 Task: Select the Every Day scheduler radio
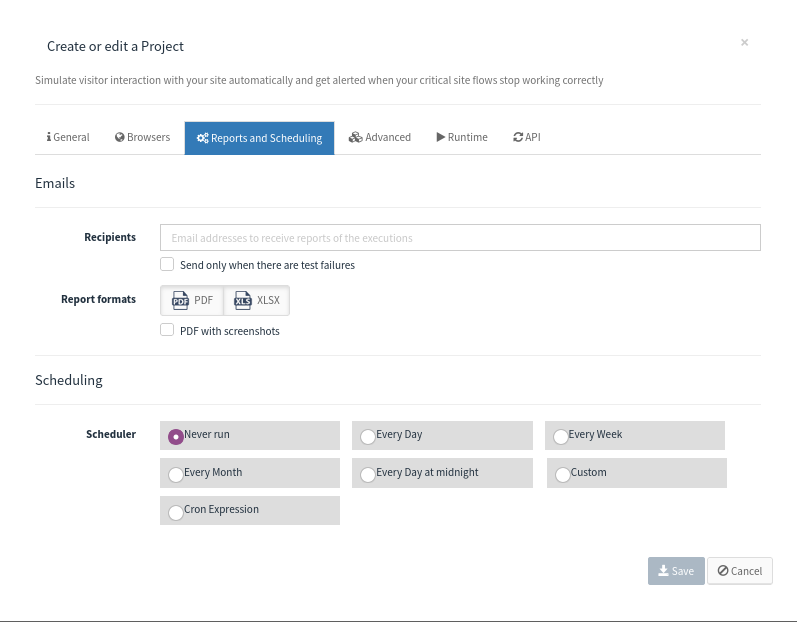(x=368, y=437)
